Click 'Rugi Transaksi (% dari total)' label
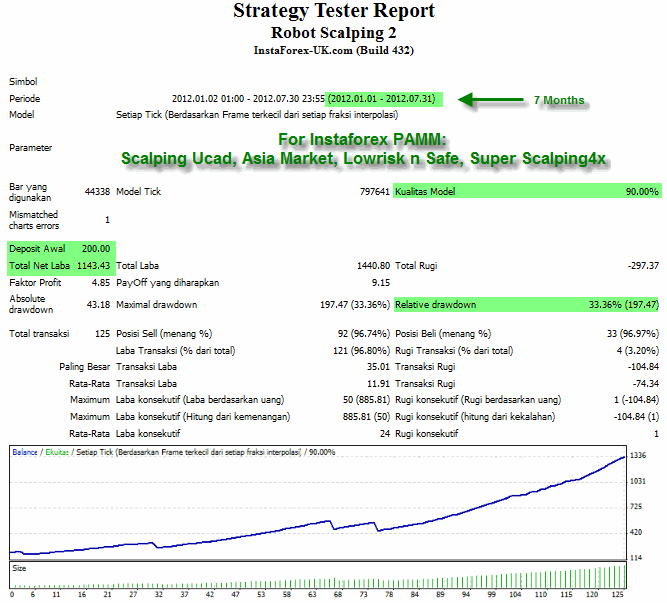Viewport: 667px width, 603px height. pos(454,351)
